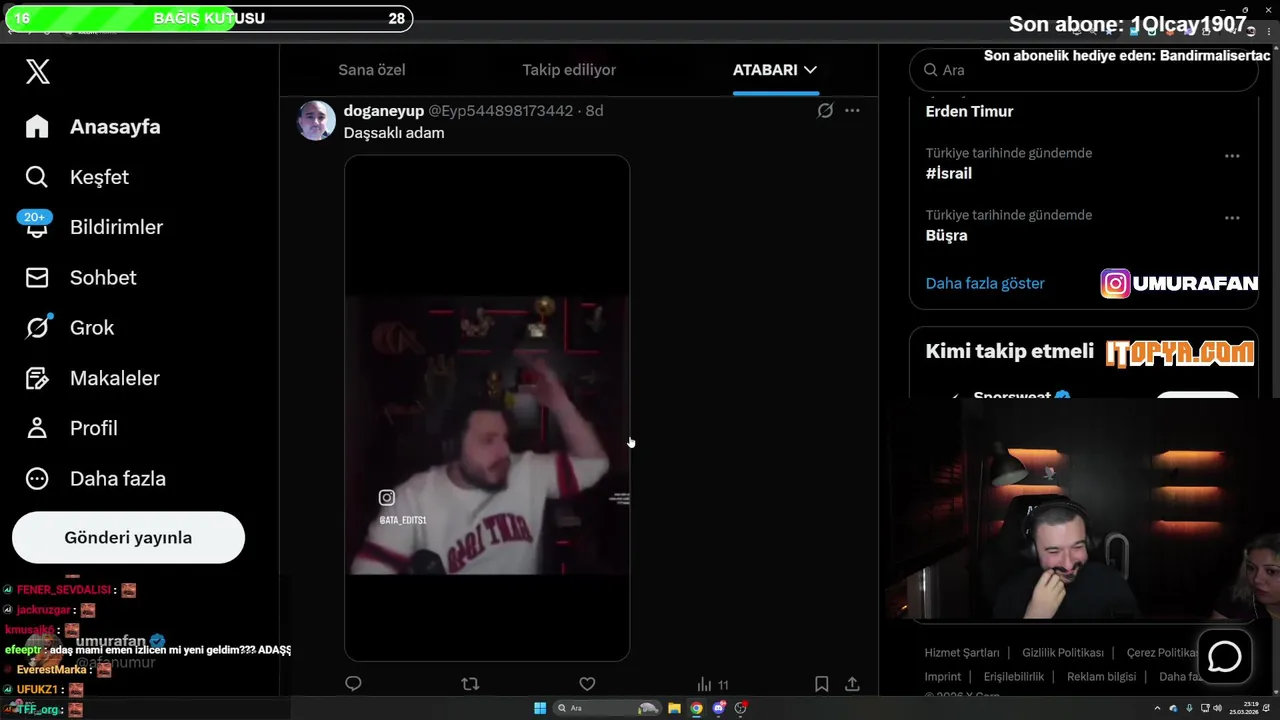This screenshot has height=720, width=1280.
Task: Like the doganeyup tweet
Action: [x=587, y=684]
